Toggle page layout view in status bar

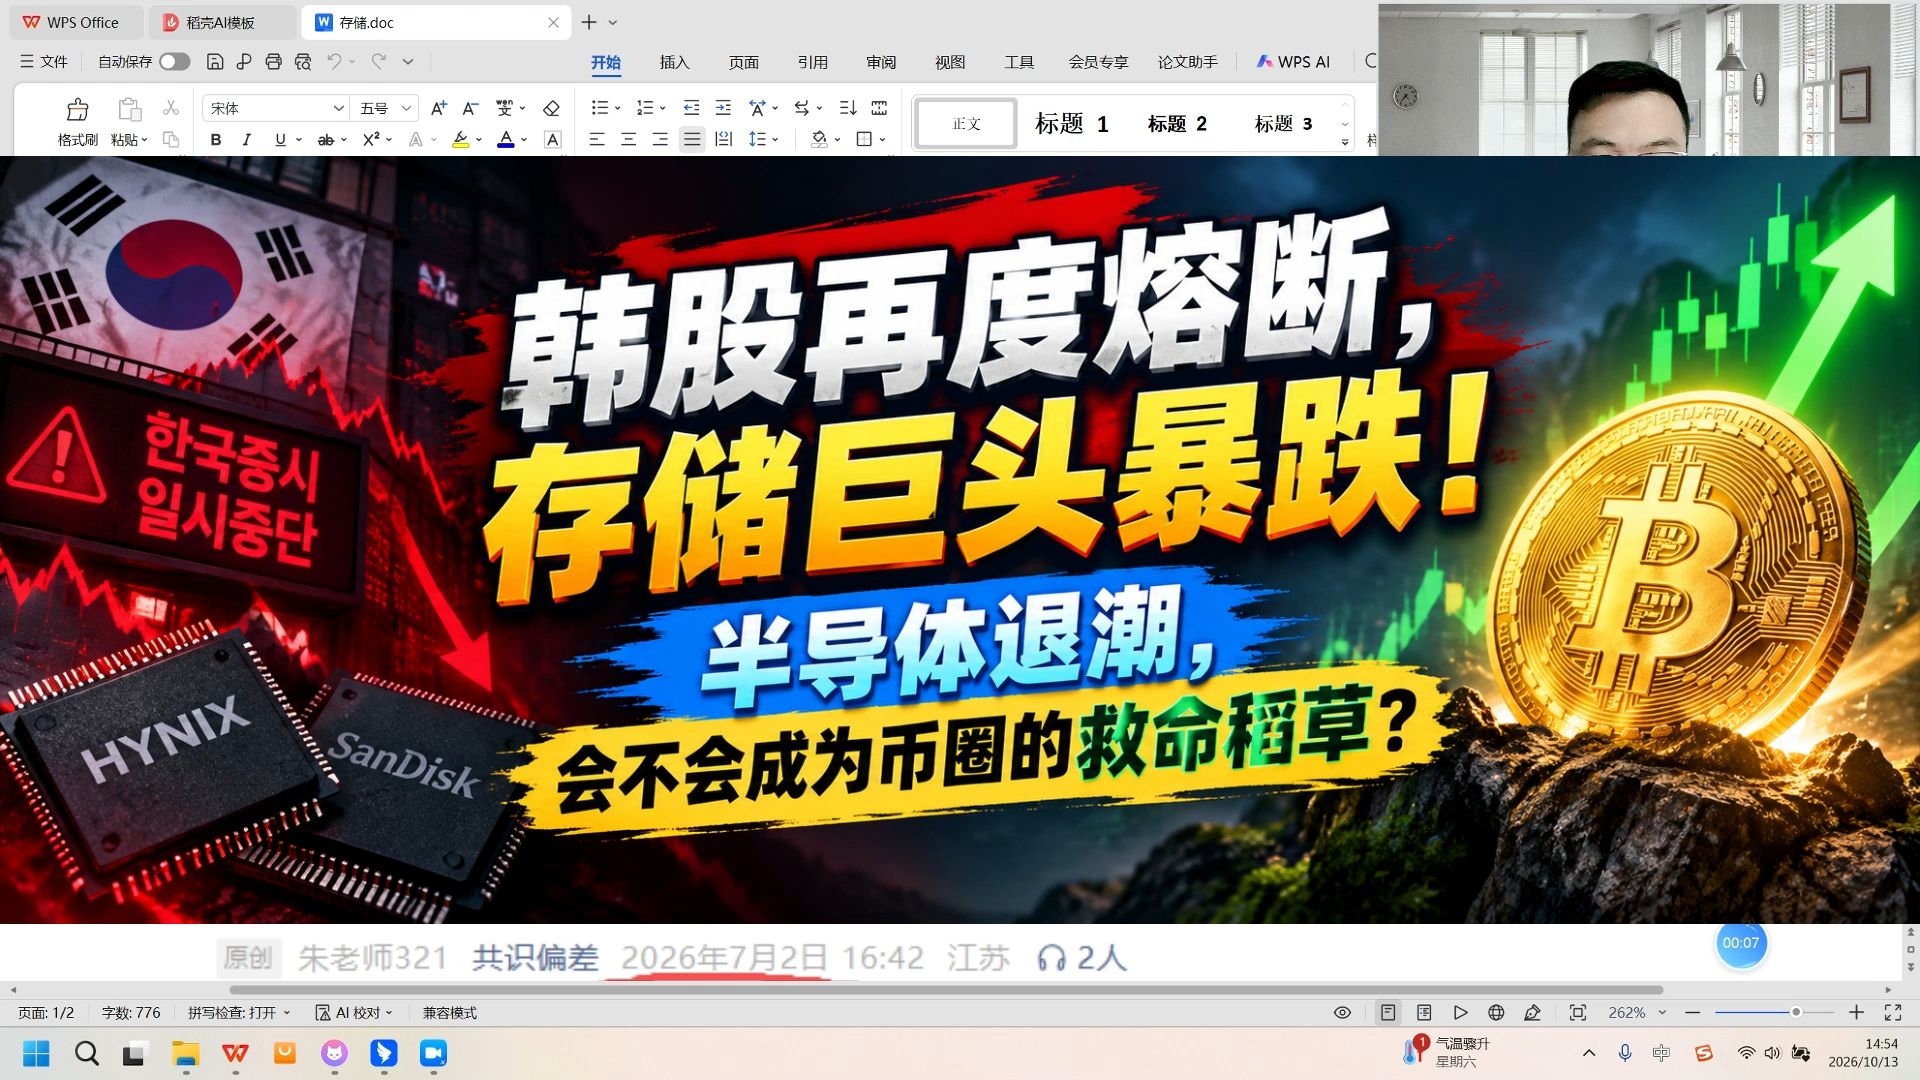(1388, 1012)
